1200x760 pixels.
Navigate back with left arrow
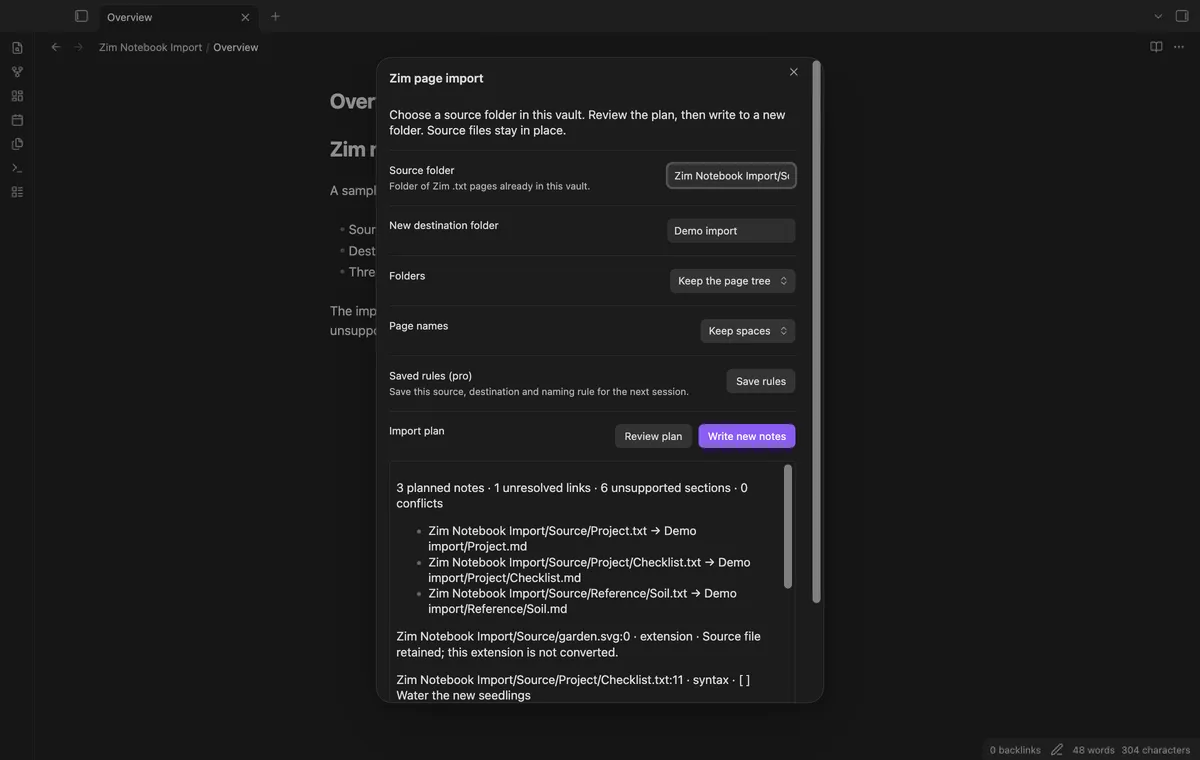56,47
